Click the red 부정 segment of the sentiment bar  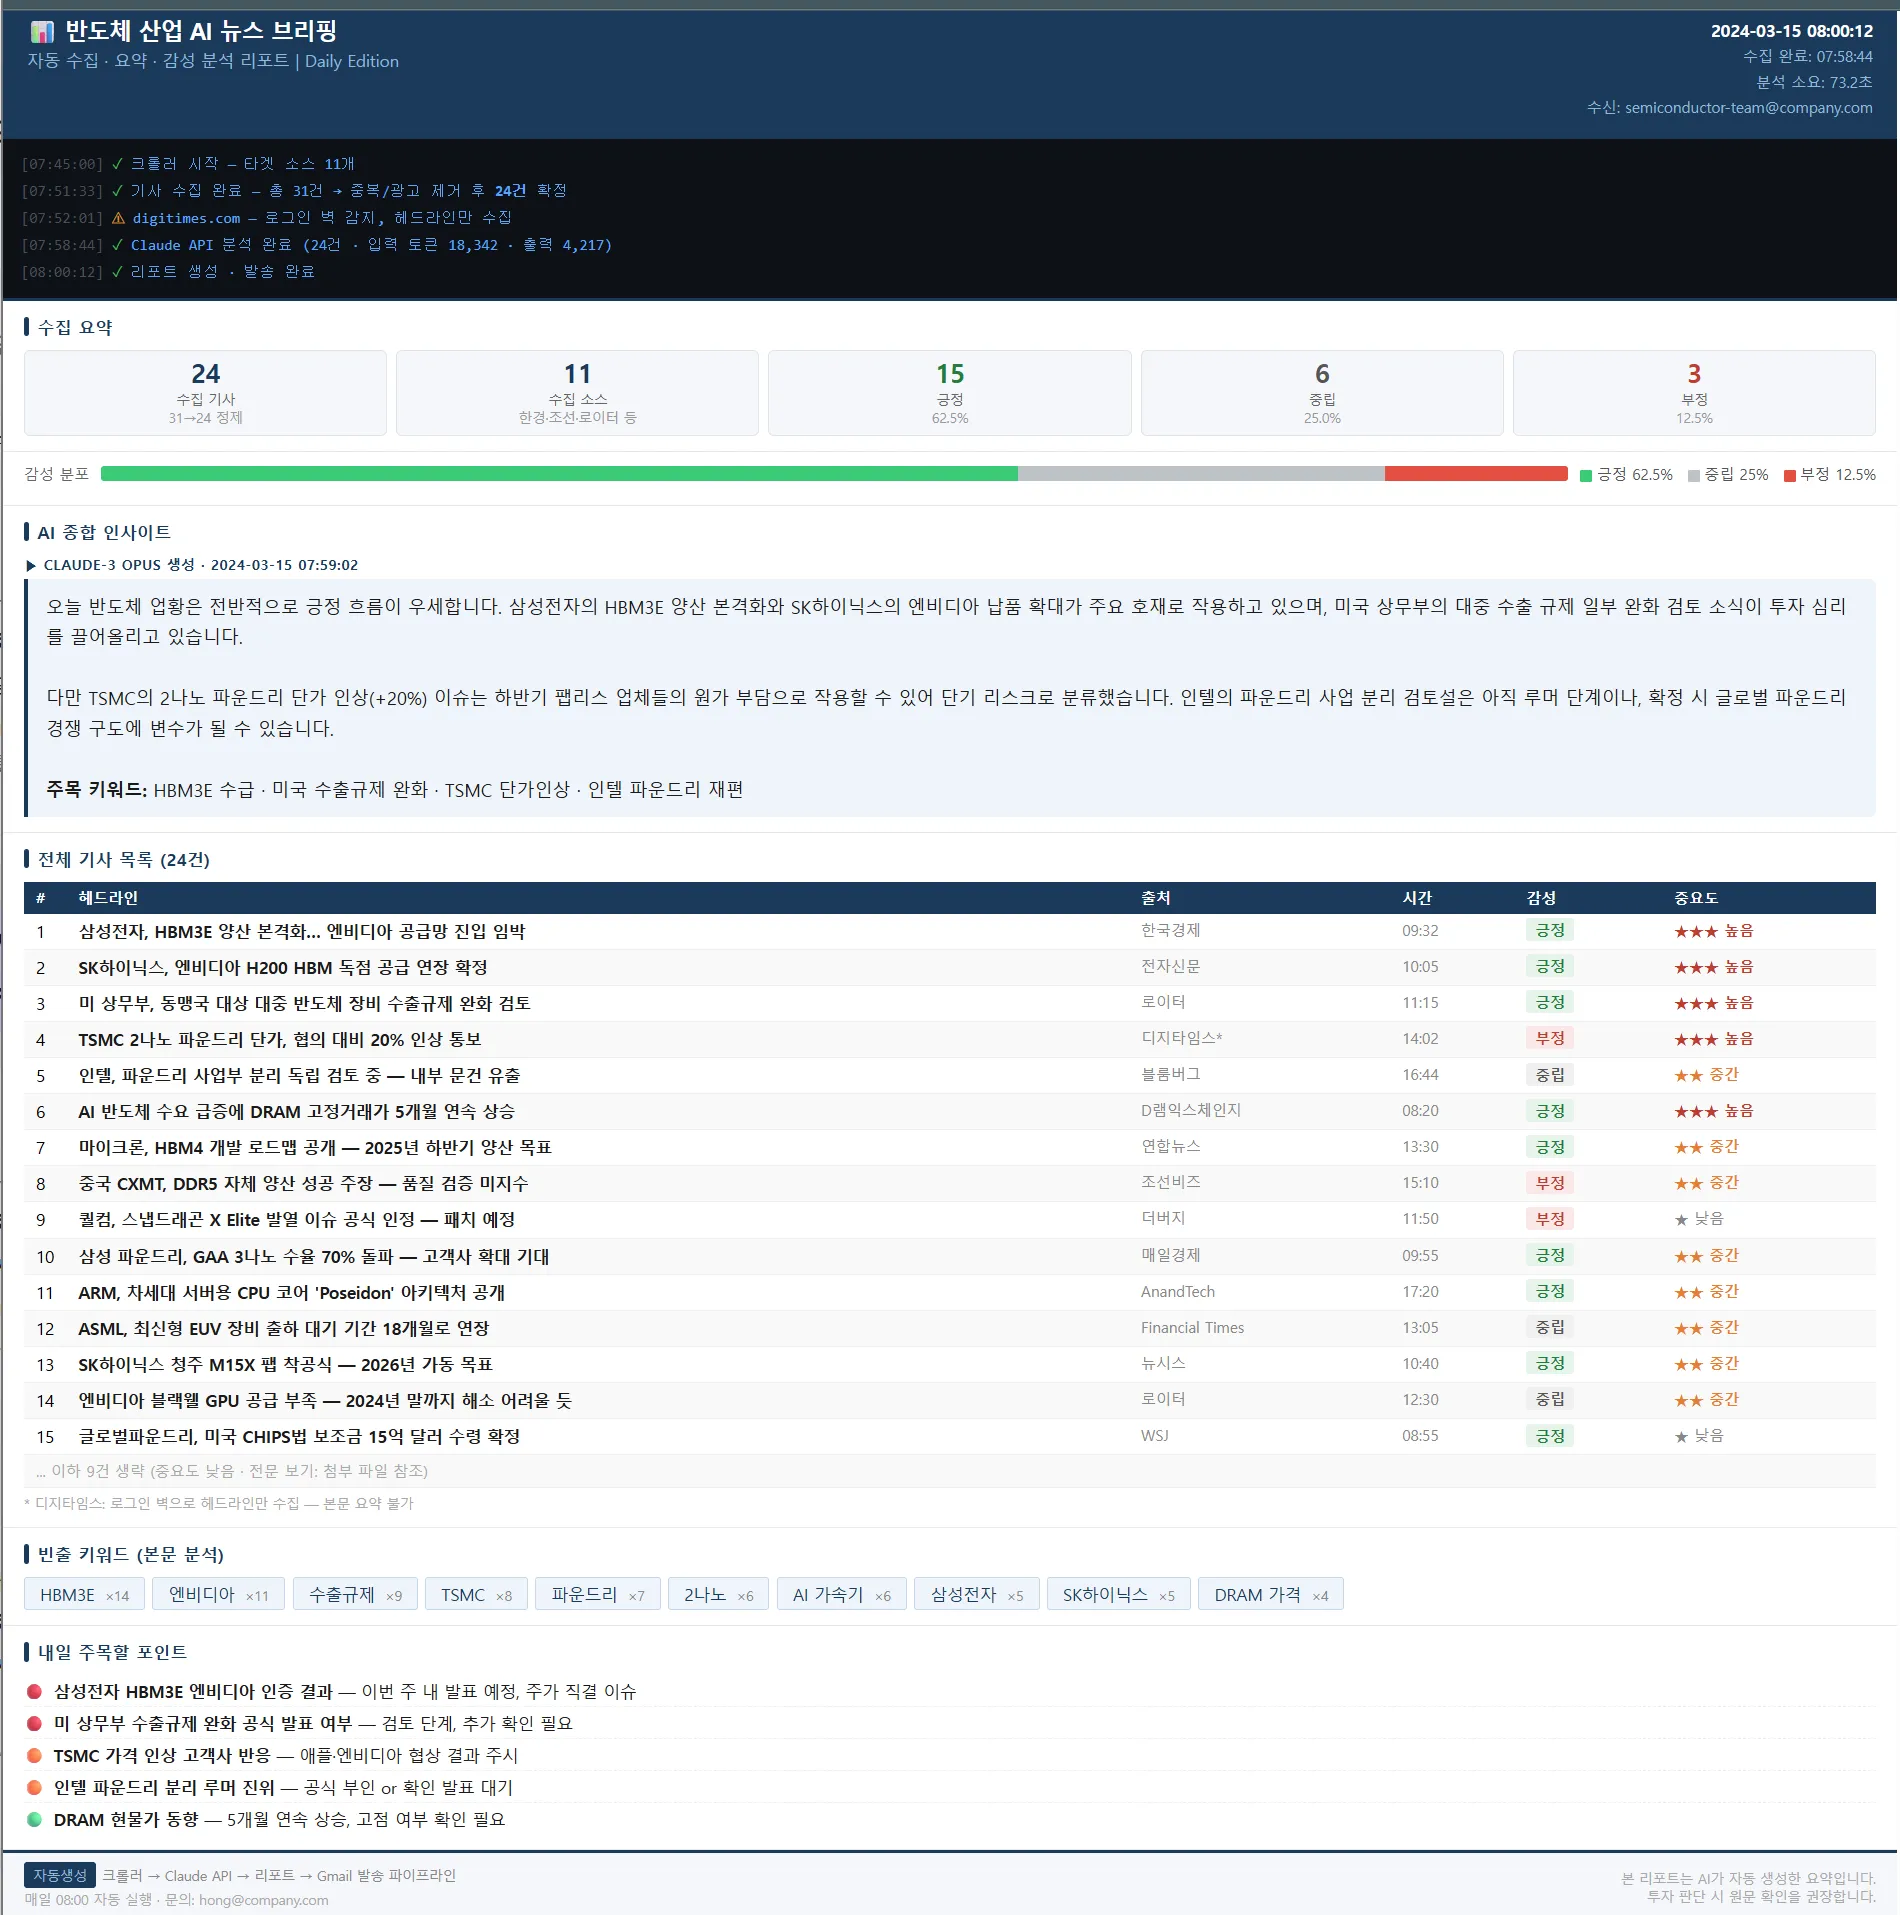click(x=1475, y=474)
